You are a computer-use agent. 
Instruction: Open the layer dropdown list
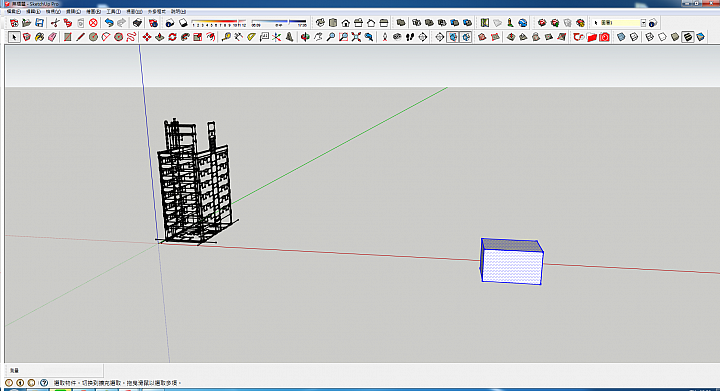643,22
